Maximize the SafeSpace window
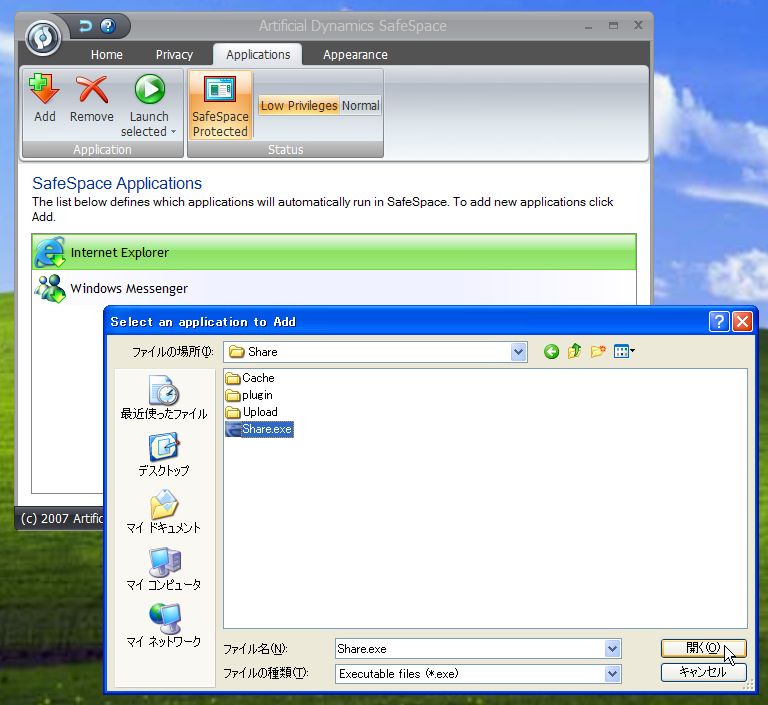This screenshot has width=768, height=705. (613, 25)
